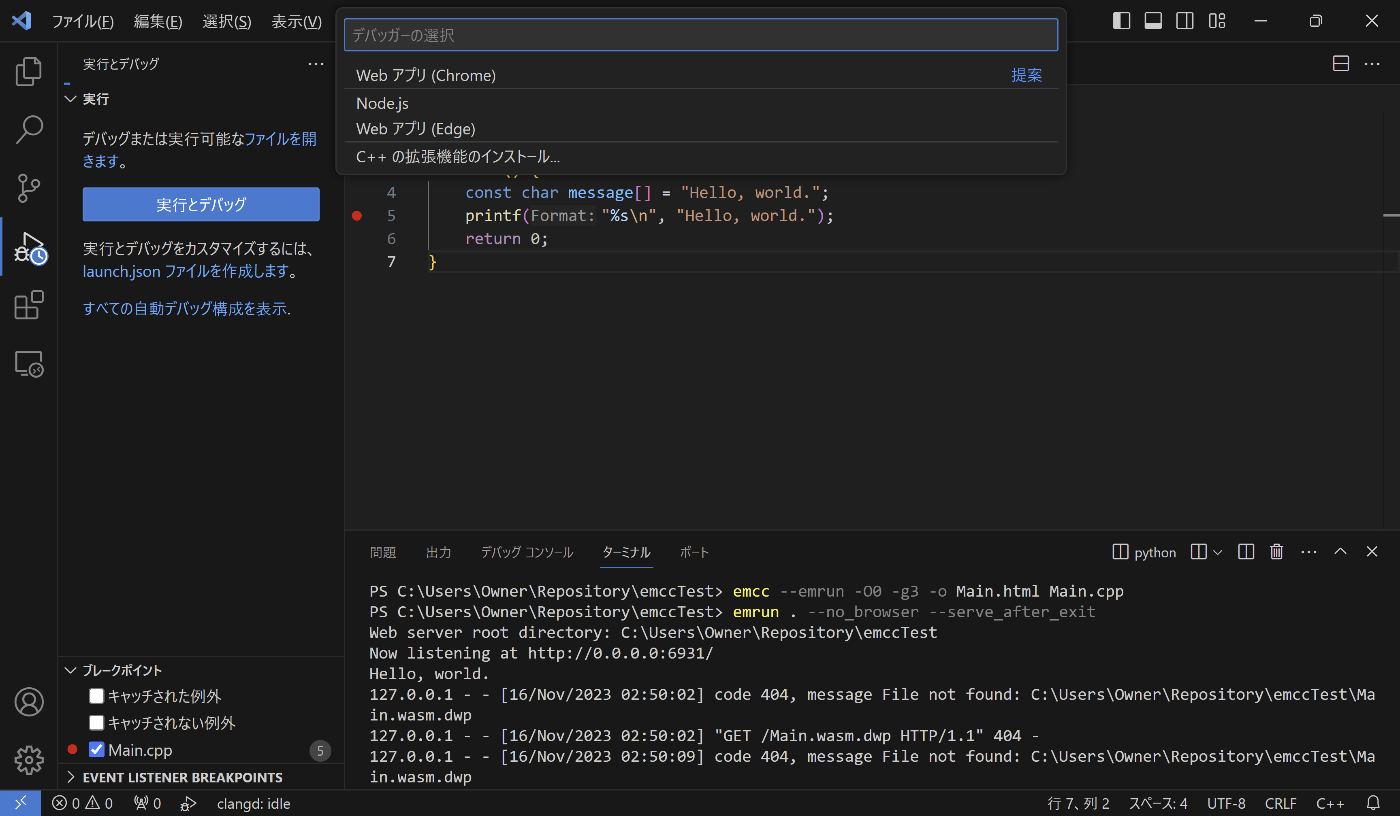Click clangd: idle status bar entry
Screen dimensions: 1400x816
coord(254,803)
